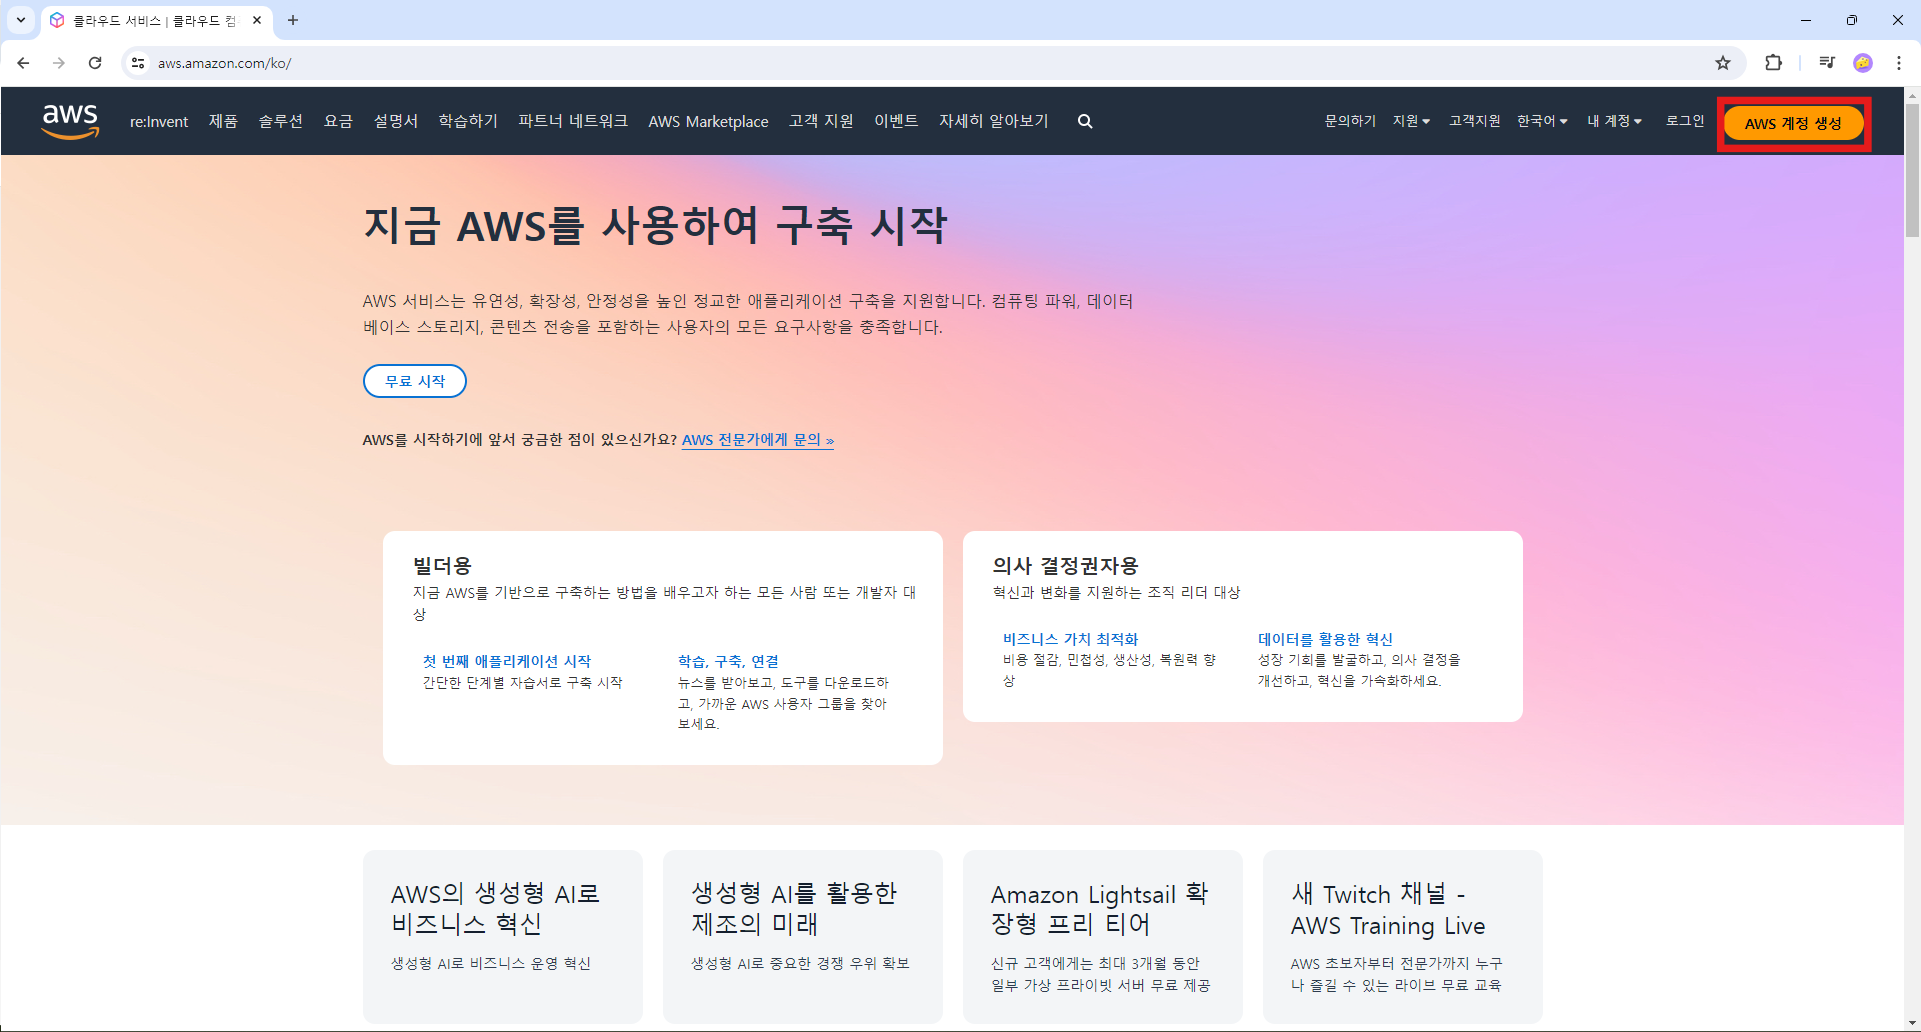Click the browser forward arrow
1921x1032 pixels.
coord(59,63)
